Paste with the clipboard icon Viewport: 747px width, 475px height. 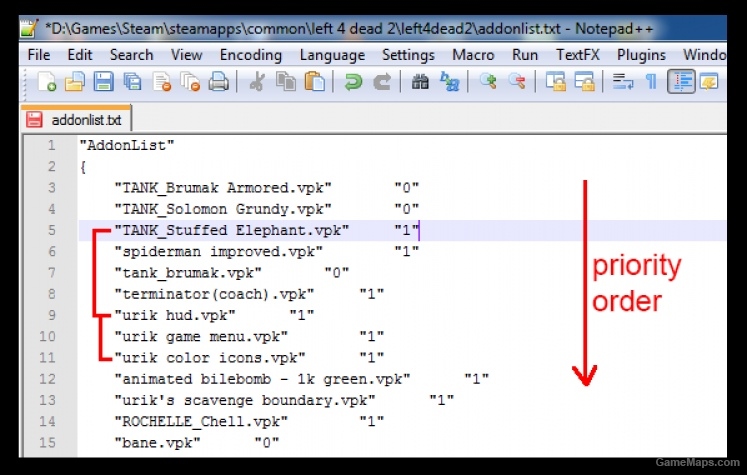[x=314, y=81]
